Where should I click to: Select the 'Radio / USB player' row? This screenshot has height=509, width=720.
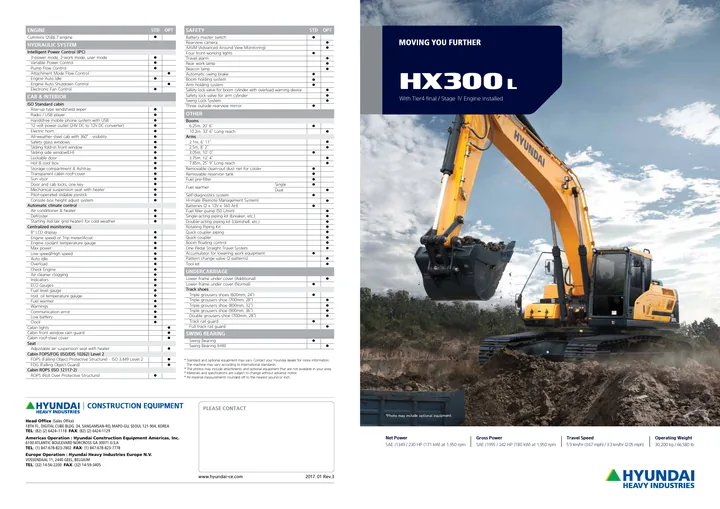coord(101,115)
